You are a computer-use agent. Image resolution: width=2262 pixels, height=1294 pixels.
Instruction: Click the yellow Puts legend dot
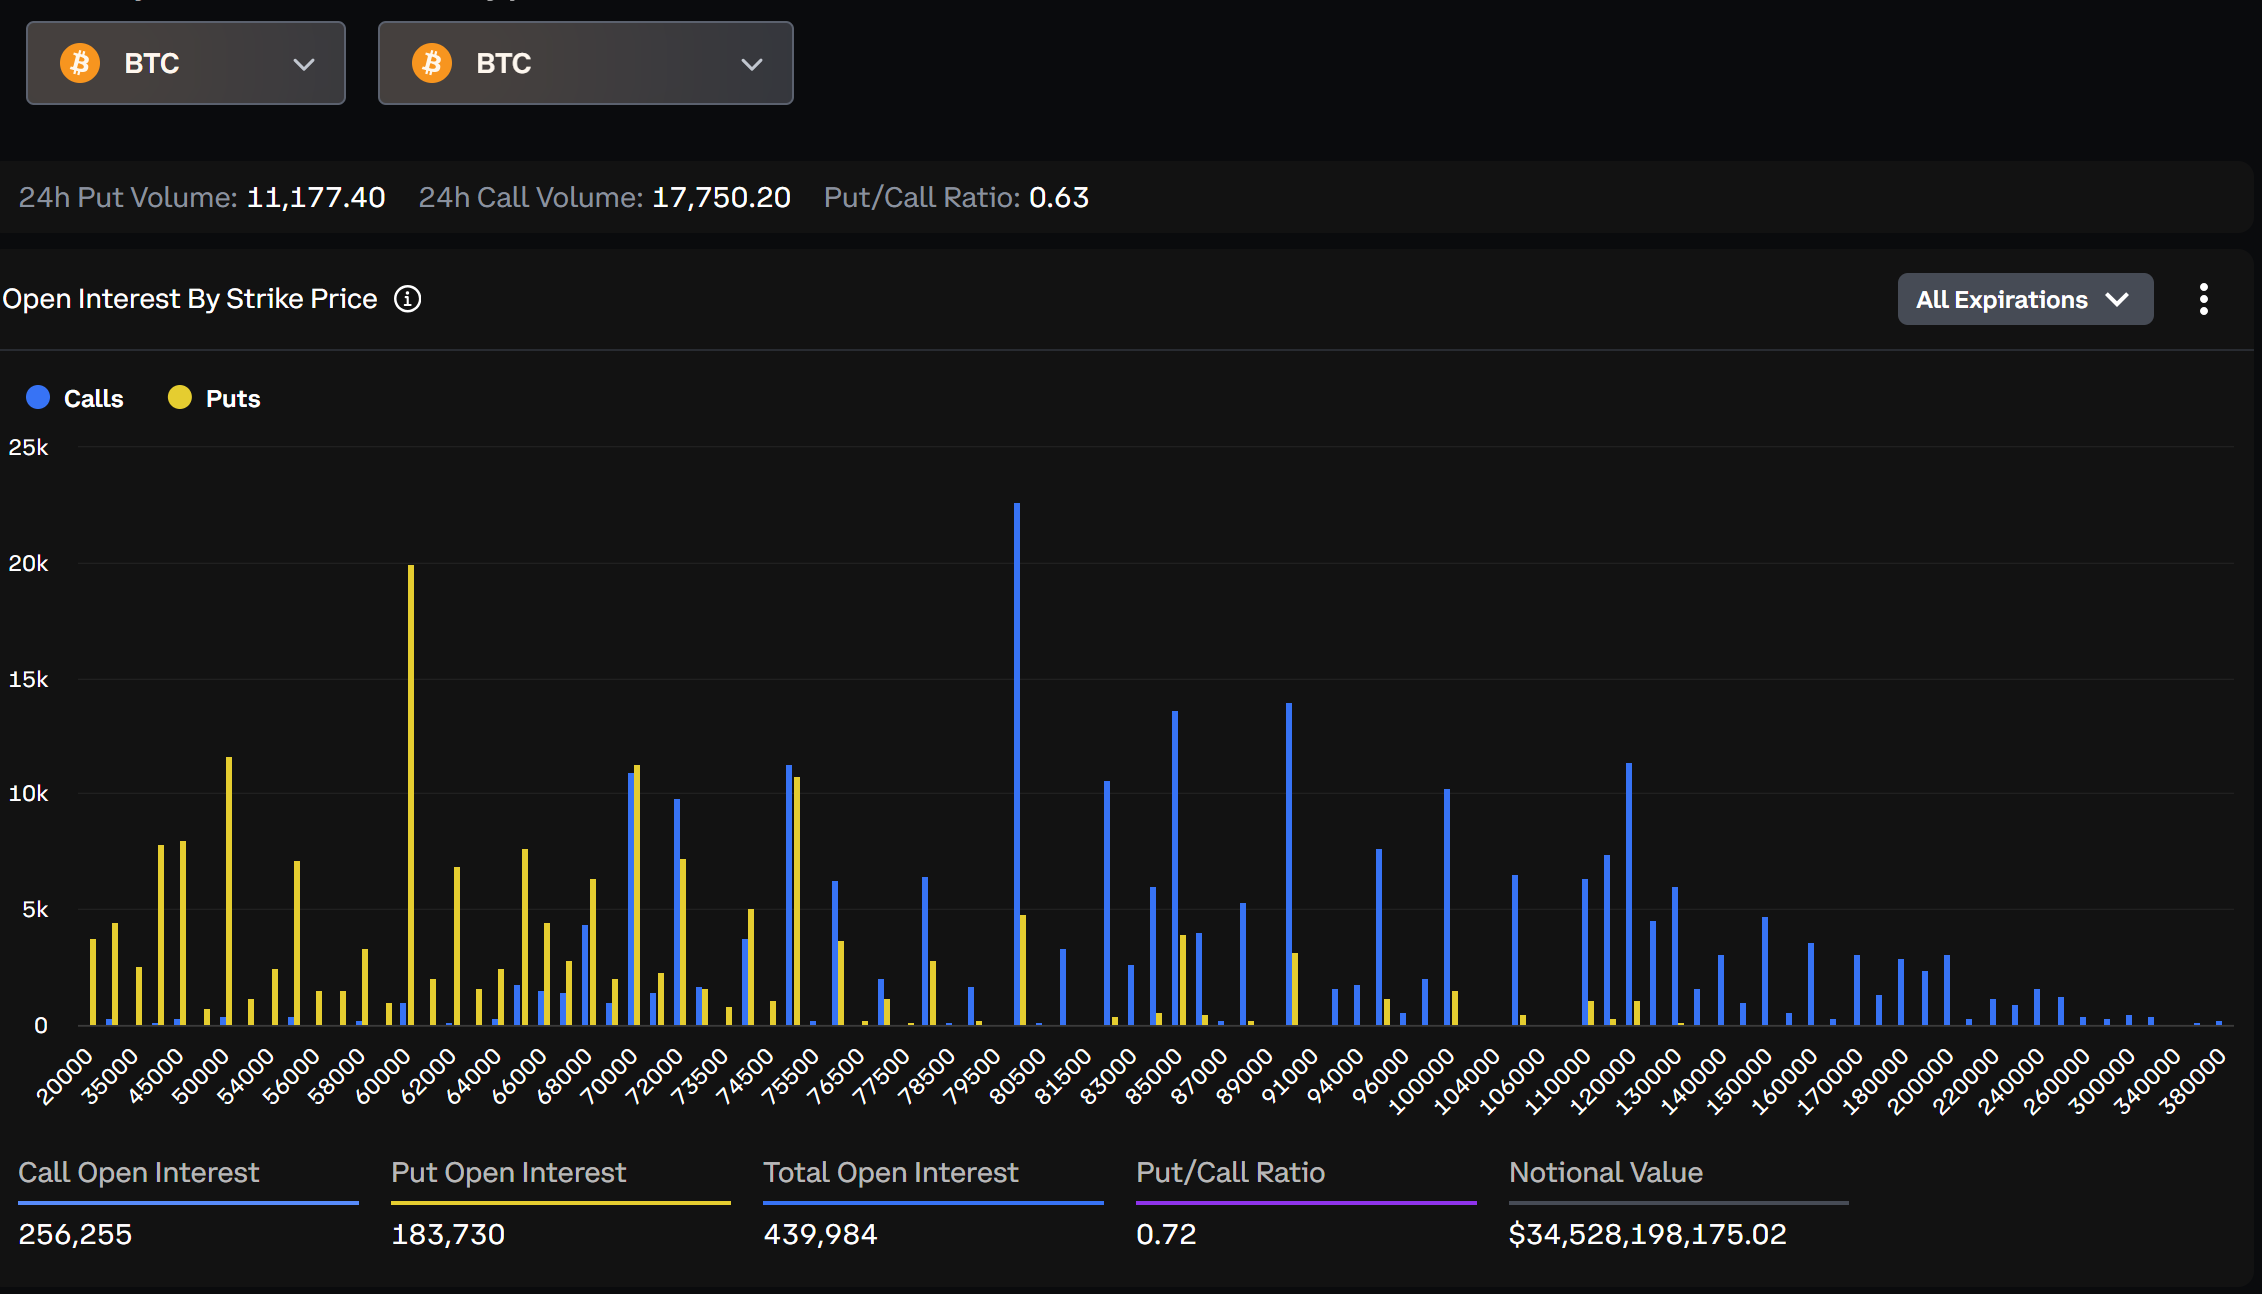tap(180, 398)
